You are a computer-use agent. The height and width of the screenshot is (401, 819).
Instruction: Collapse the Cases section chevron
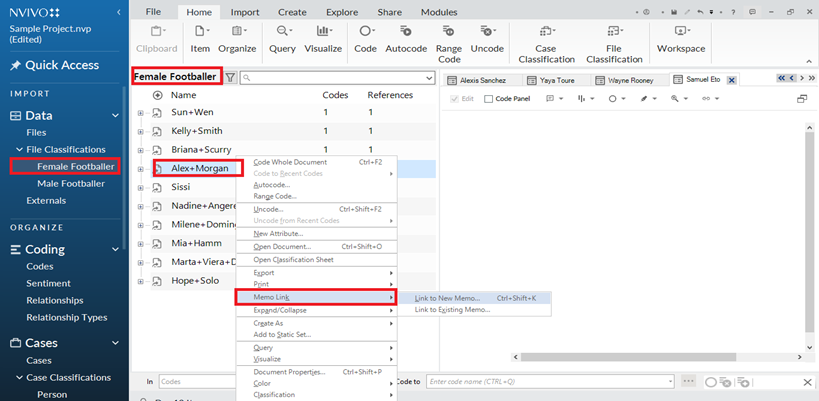click(115, 343)
